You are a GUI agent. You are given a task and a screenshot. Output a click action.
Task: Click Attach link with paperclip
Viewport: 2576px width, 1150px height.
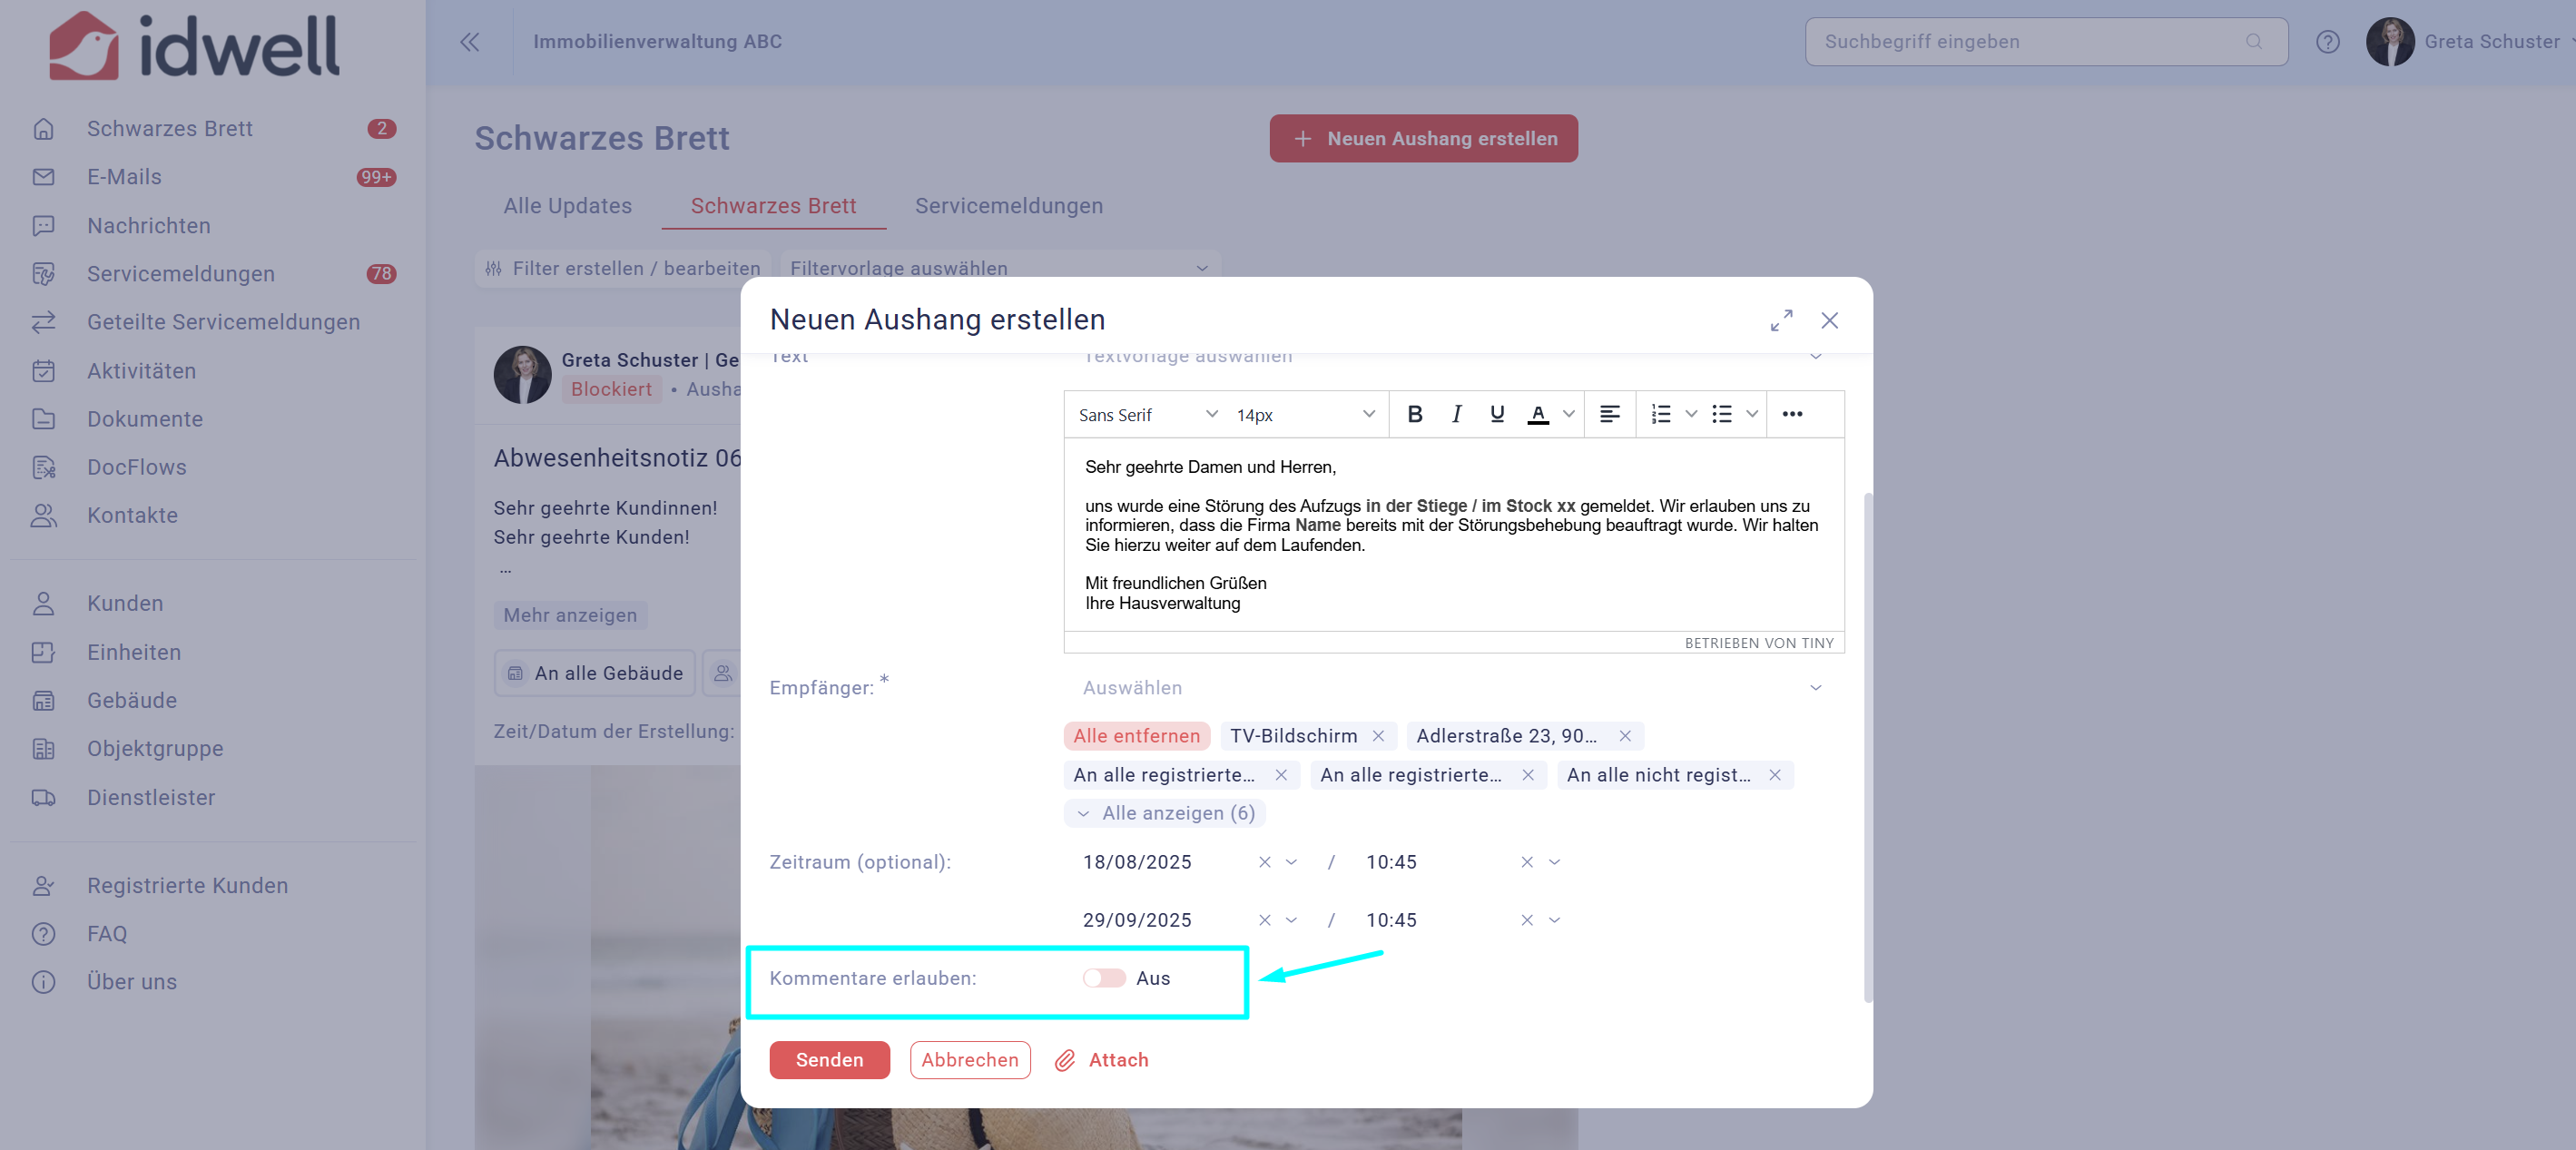(x=1101, y=1060)
